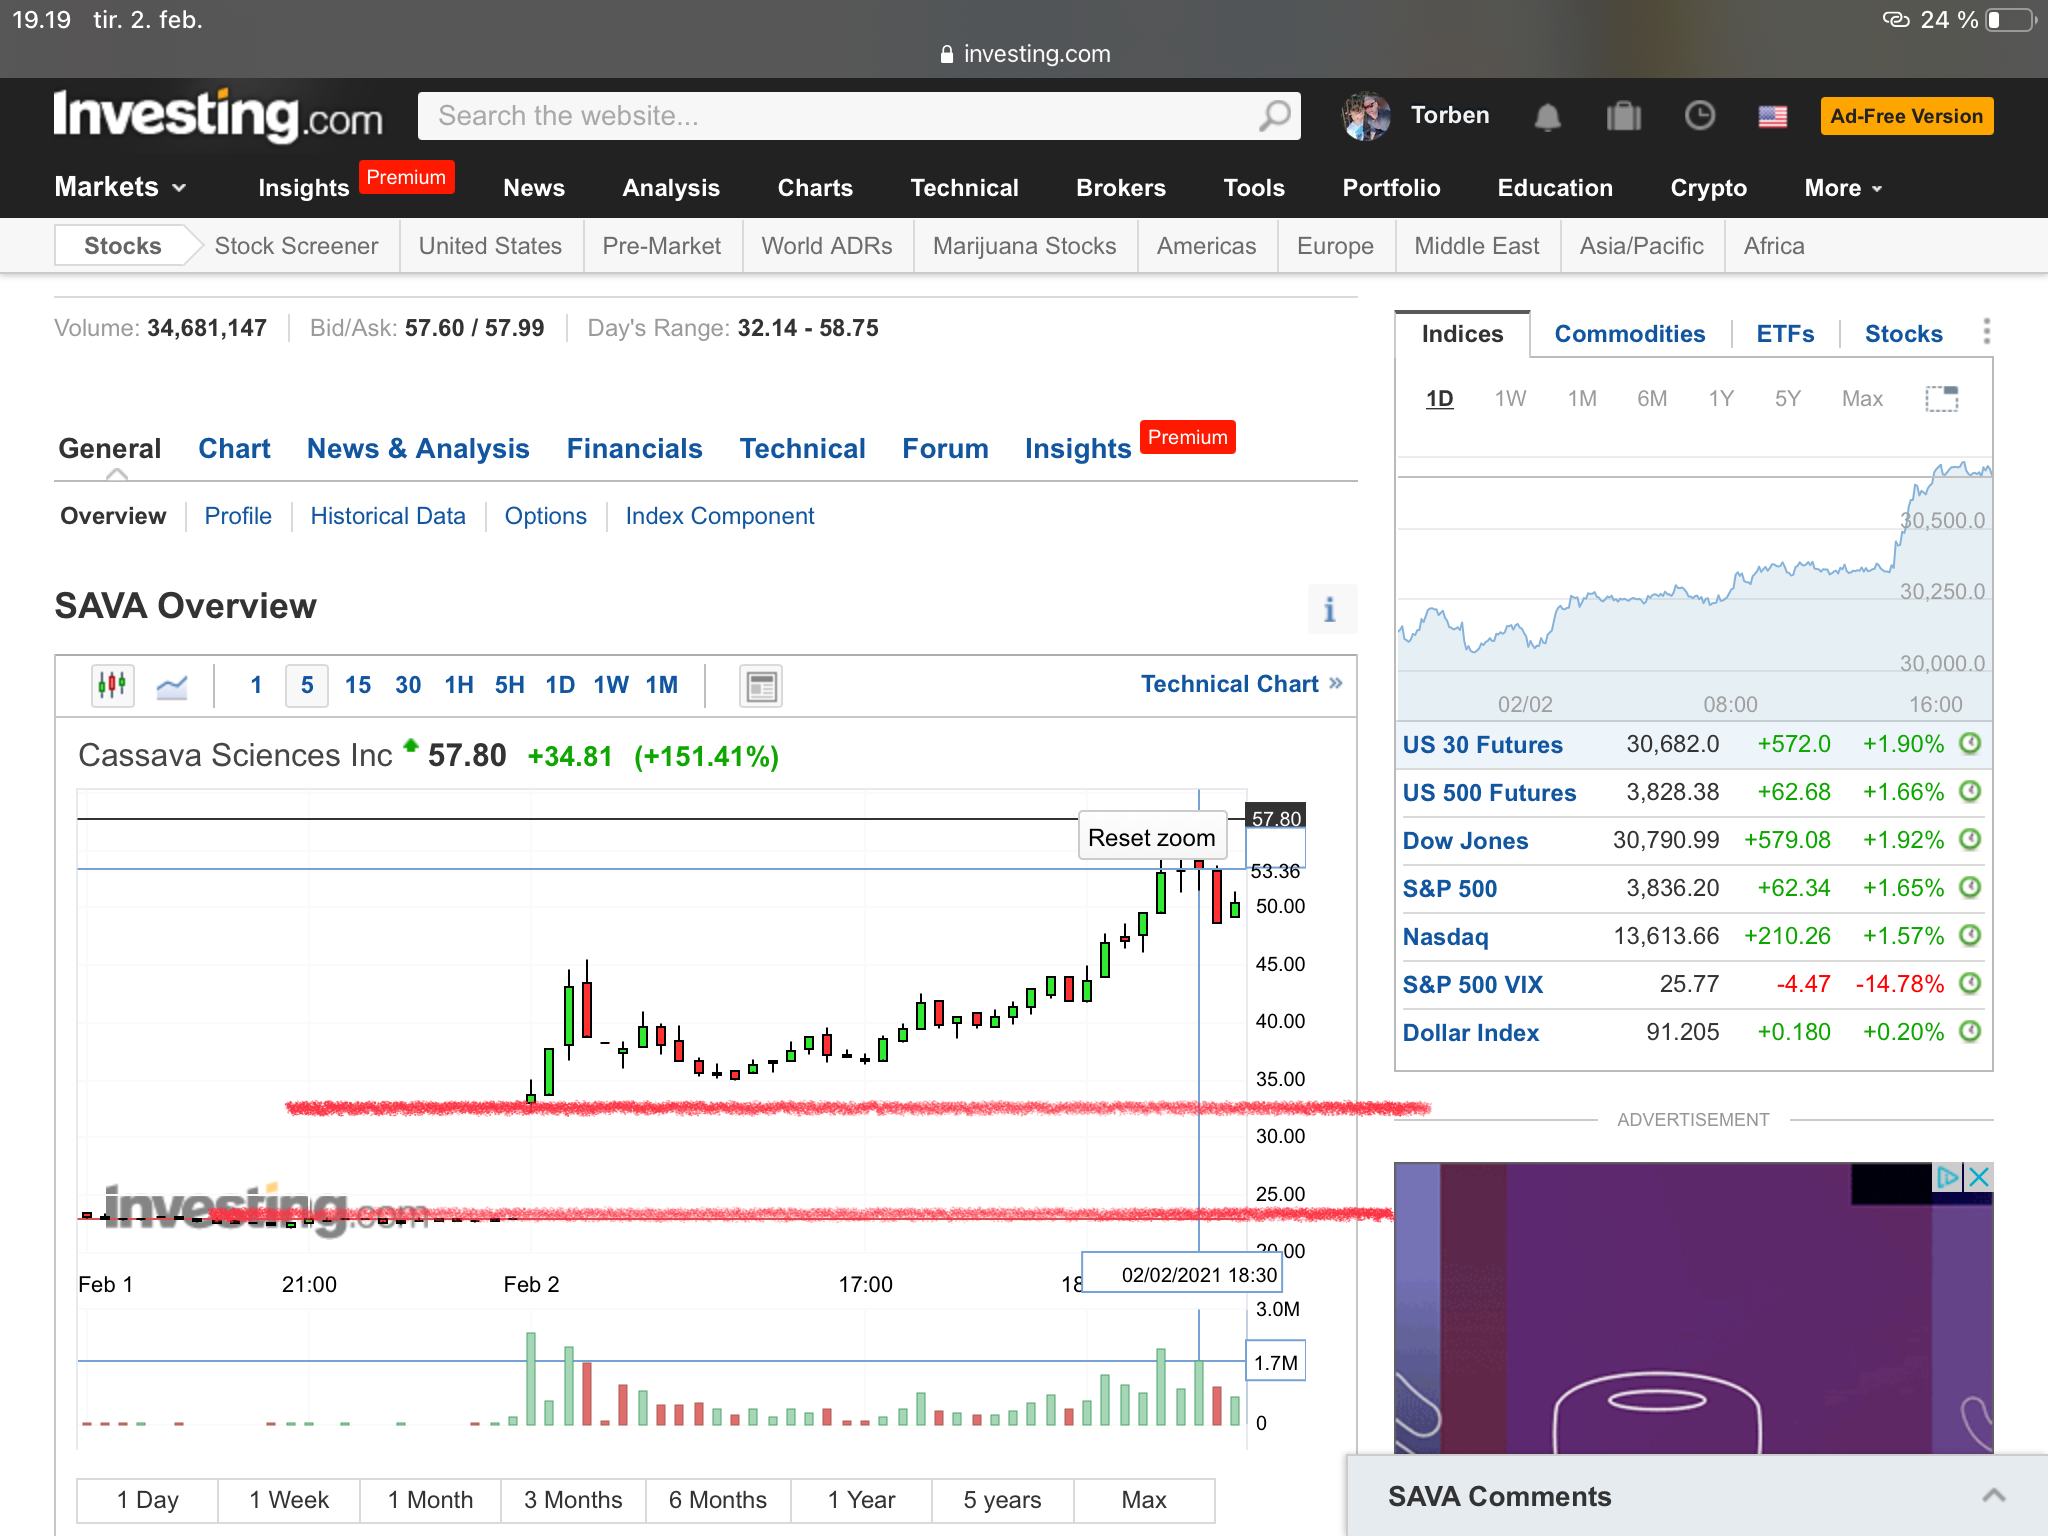This screenshot has height=1536, width=2048.
Task: Click the AdChoices triangle icon
Action: [x=1947, y=1177]
